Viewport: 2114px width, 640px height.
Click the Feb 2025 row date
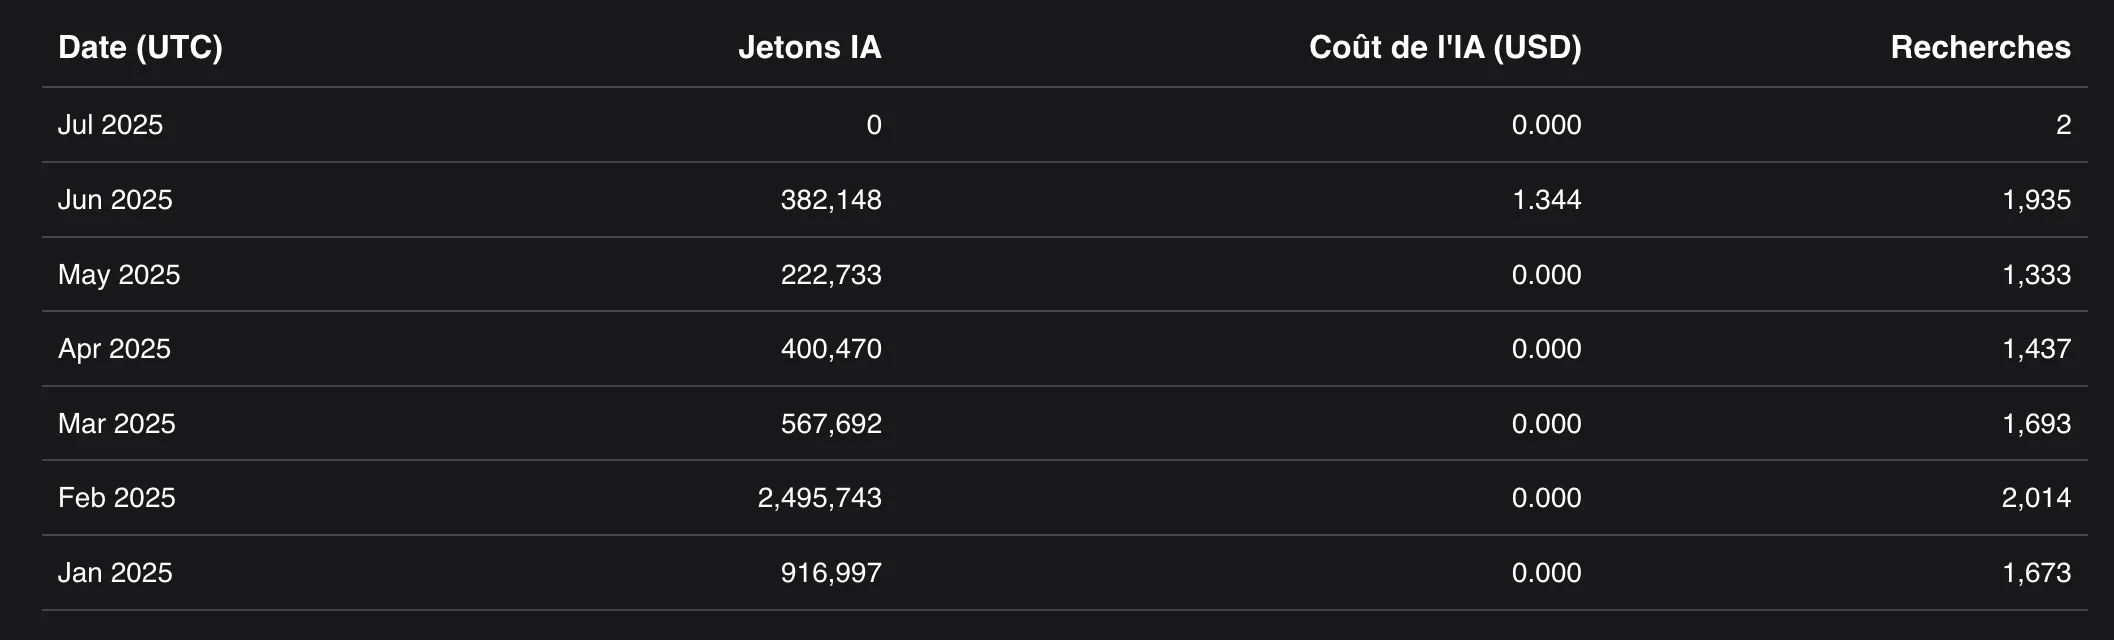point(116,498)
